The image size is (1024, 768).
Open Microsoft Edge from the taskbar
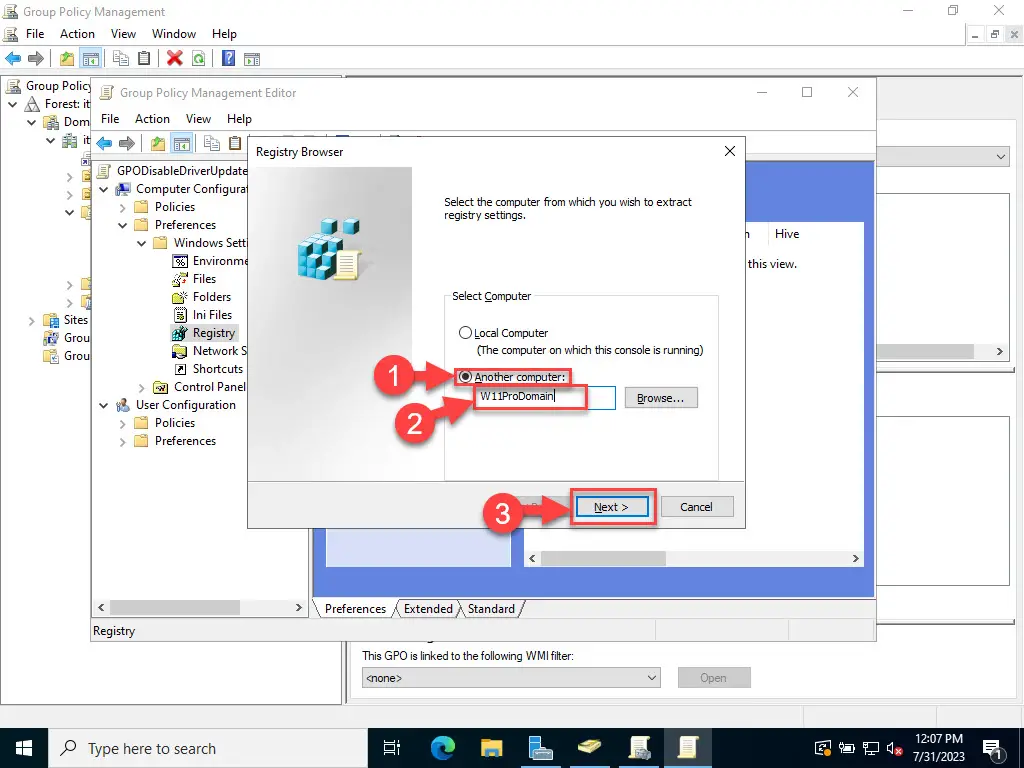coord(442,747)
